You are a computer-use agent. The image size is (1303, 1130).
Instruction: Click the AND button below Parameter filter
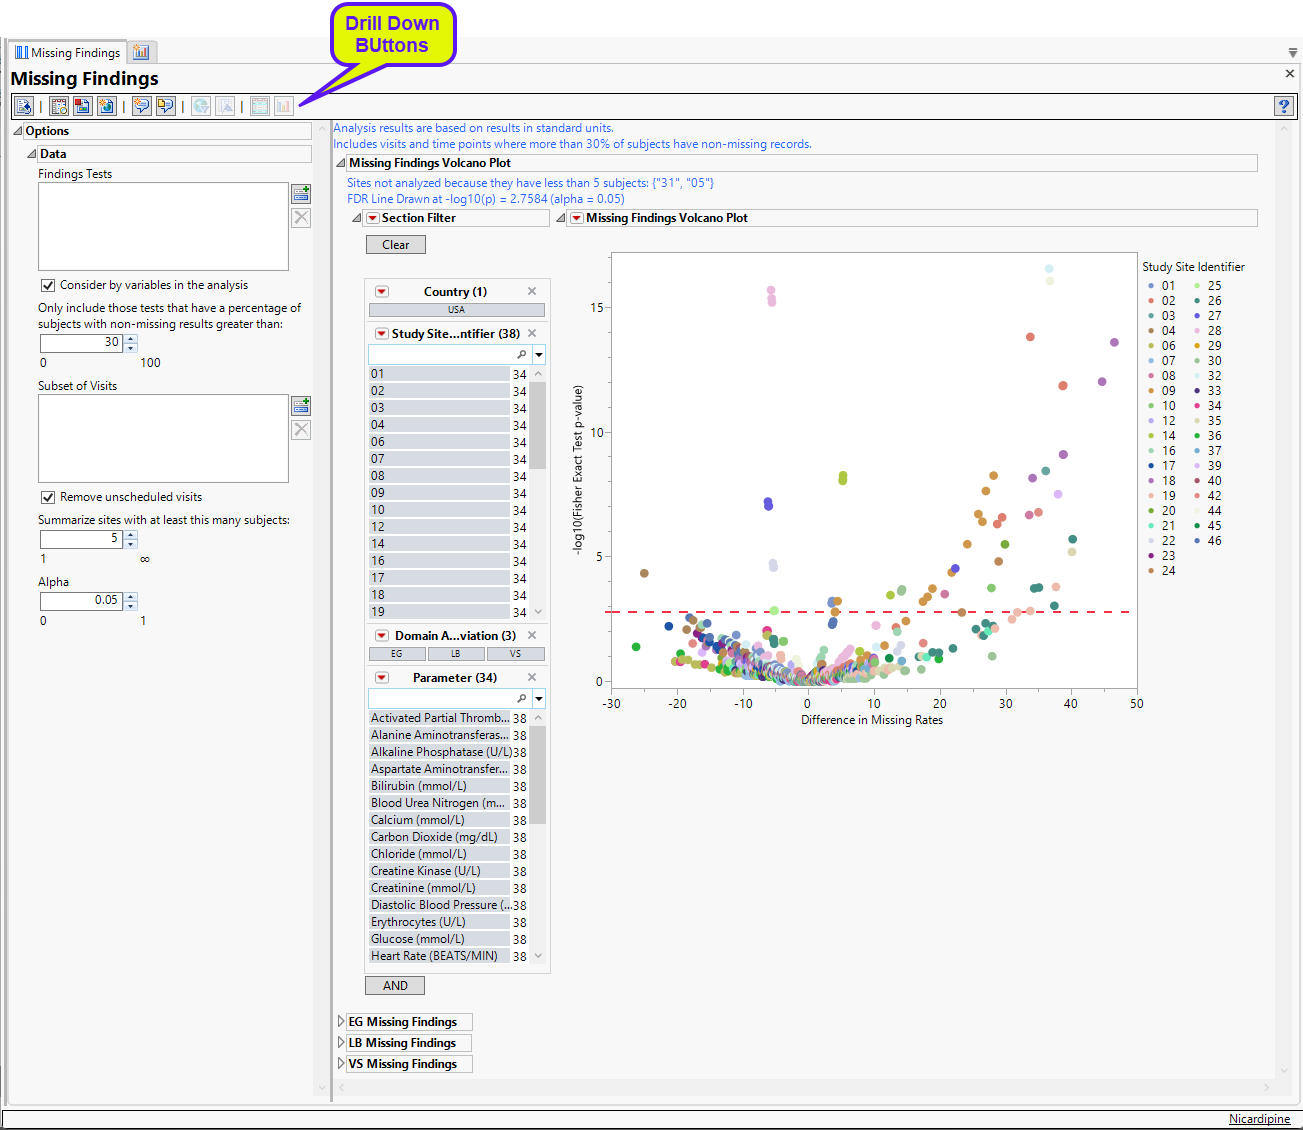point(395,986)
